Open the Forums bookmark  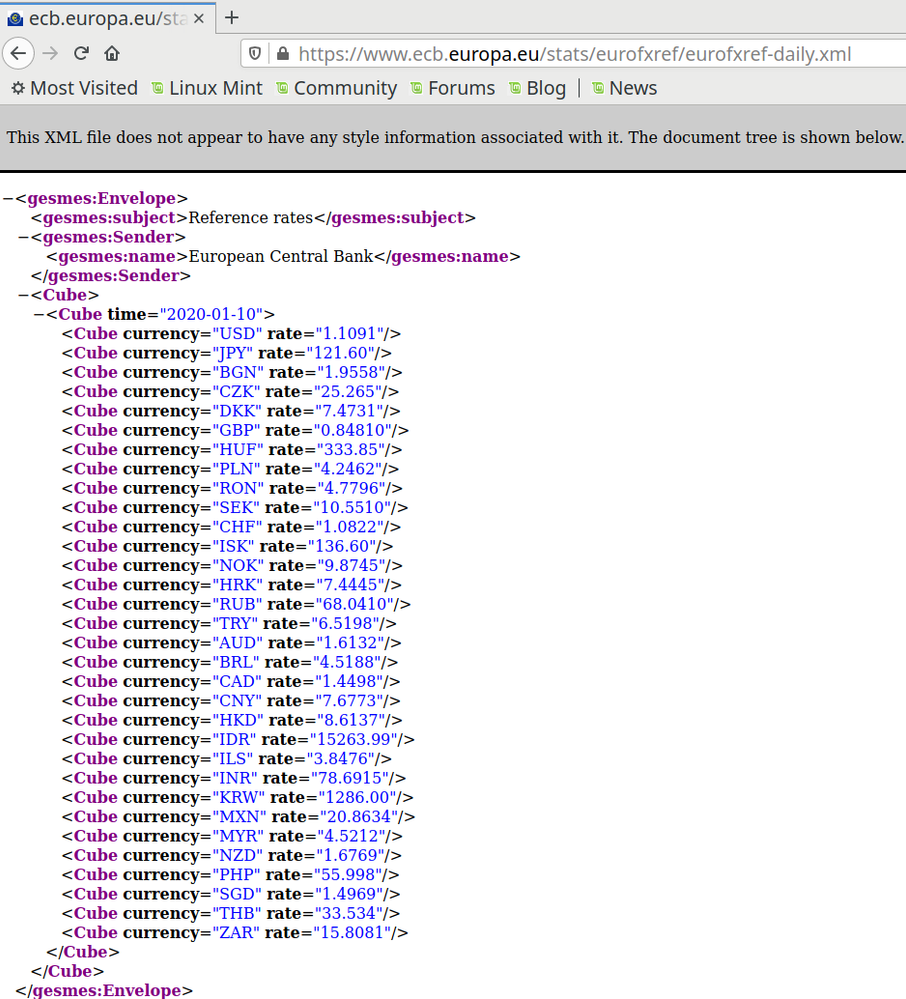tap(452, 88)
